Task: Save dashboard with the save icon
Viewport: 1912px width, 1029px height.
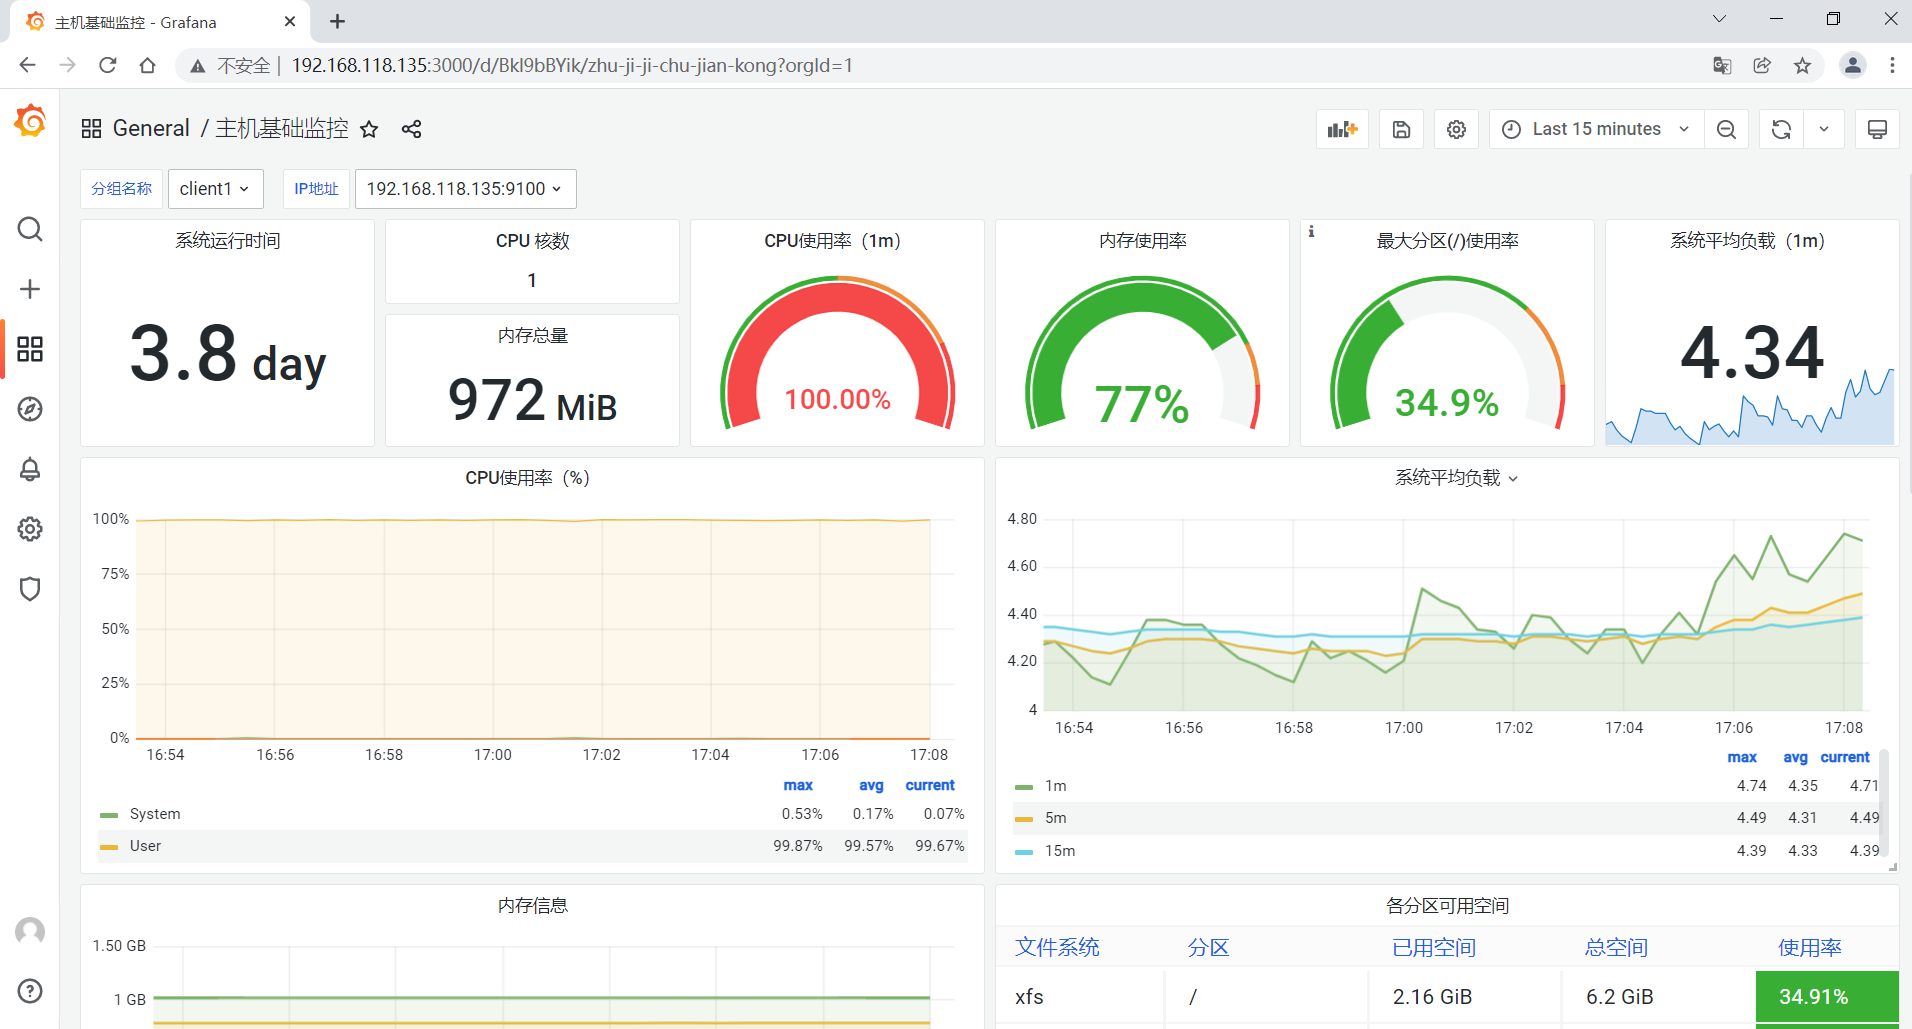Action: [x=1401, y=129]
